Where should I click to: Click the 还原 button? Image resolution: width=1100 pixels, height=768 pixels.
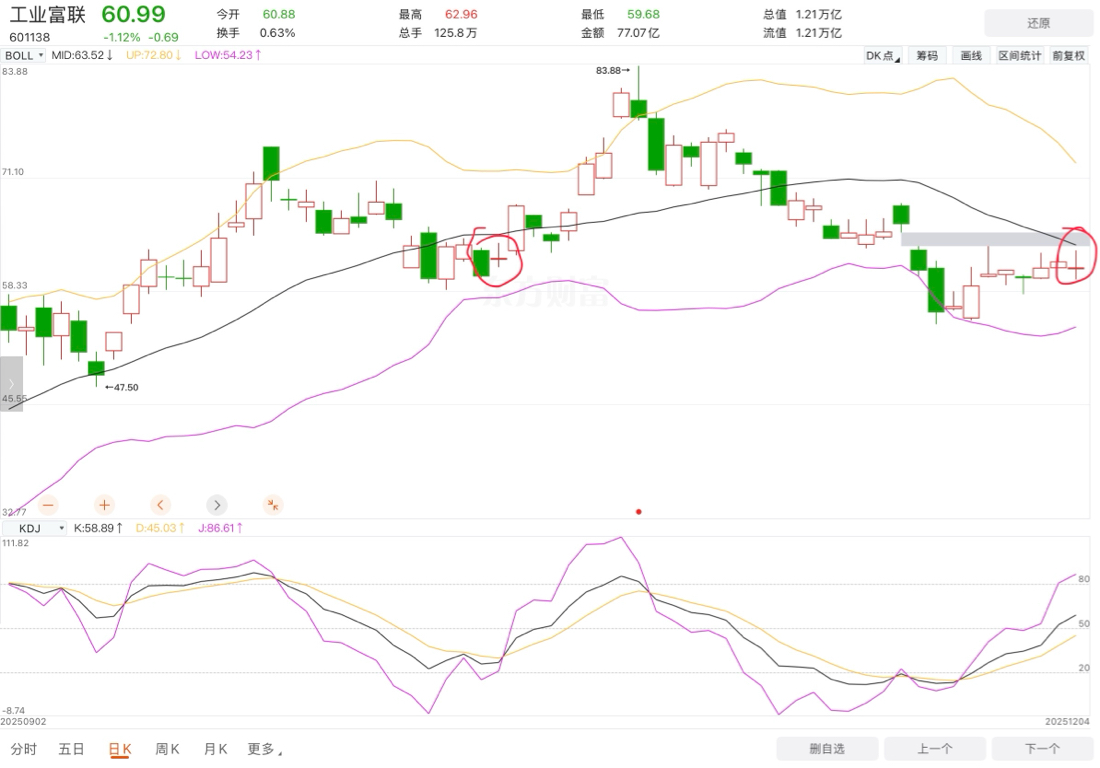tap(1038, 23)
